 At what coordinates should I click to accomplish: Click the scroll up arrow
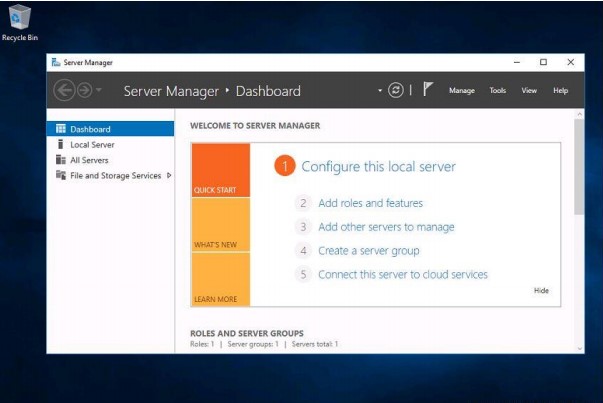pyautogui.click(x=580, y=114)
